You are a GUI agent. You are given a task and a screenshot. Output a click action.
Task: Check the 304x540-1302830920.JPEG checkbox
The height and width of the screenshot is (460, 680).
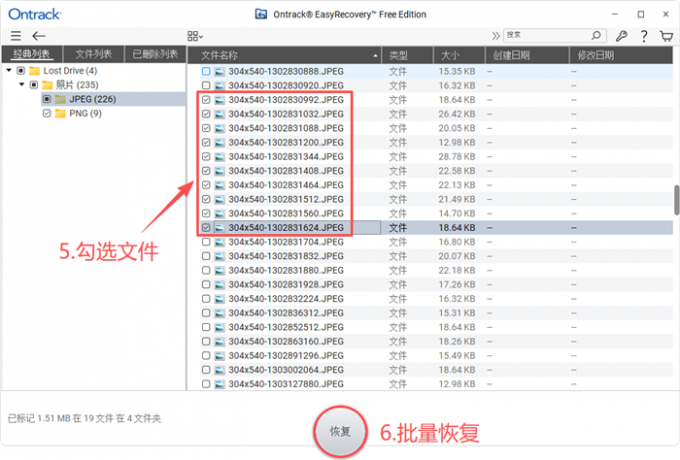[206, 85]
